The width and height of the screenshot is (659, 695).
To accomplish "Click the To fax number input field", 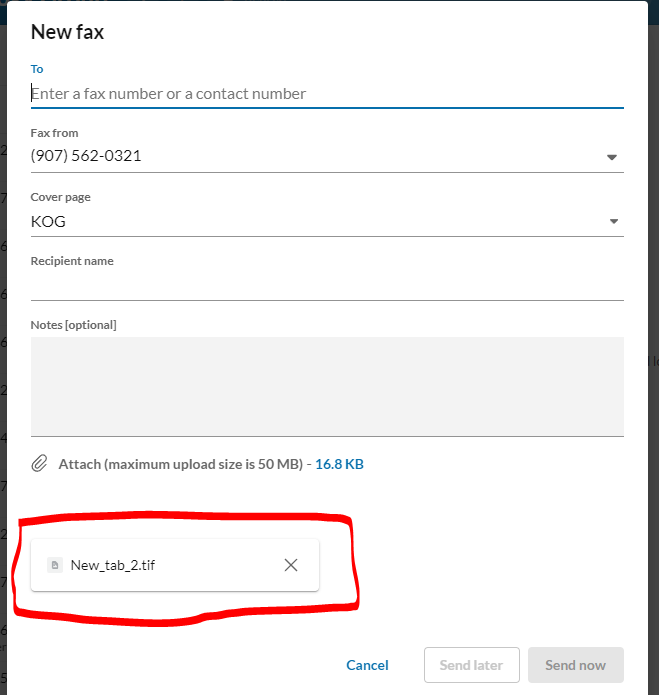I will click(x=327, y=94).
